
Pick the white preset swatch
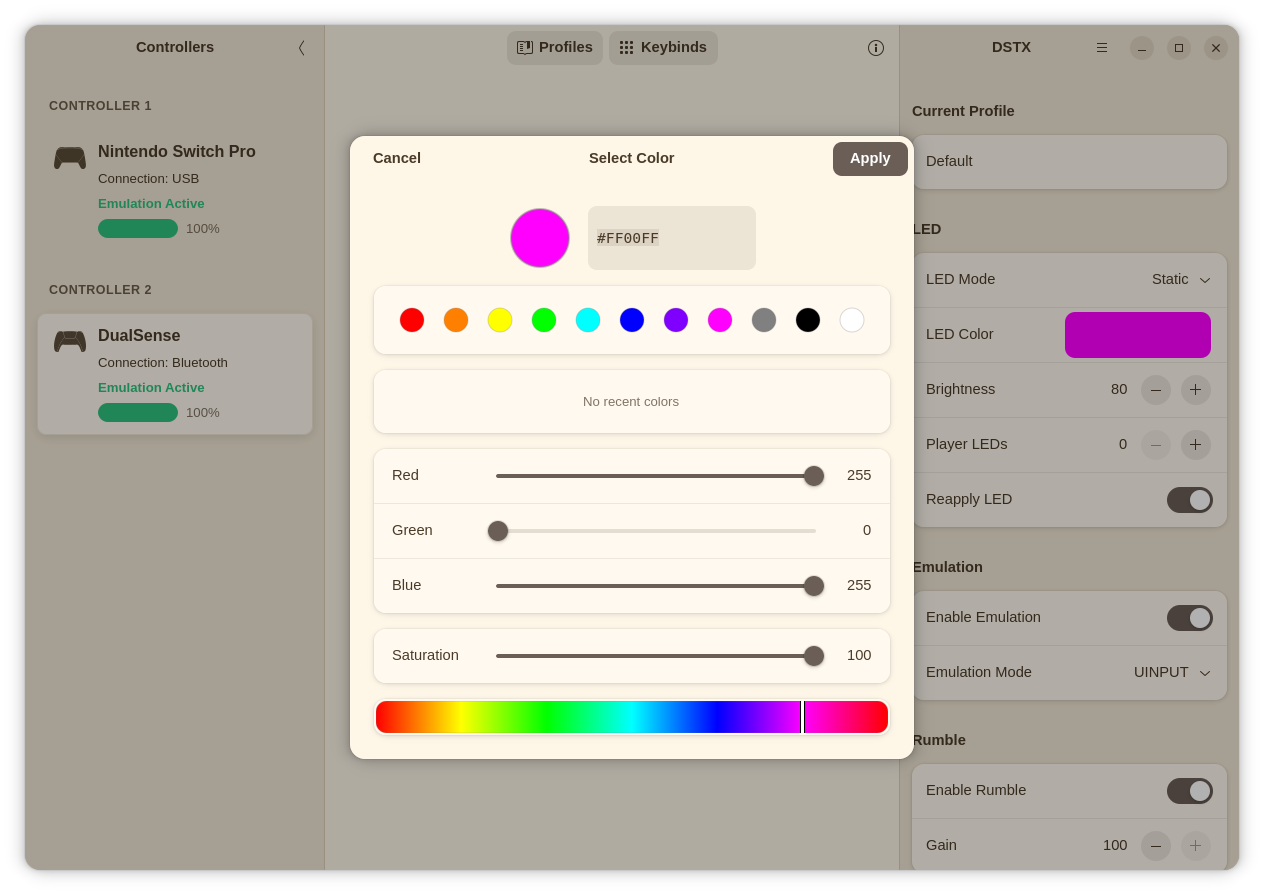[x=852, y=320]
